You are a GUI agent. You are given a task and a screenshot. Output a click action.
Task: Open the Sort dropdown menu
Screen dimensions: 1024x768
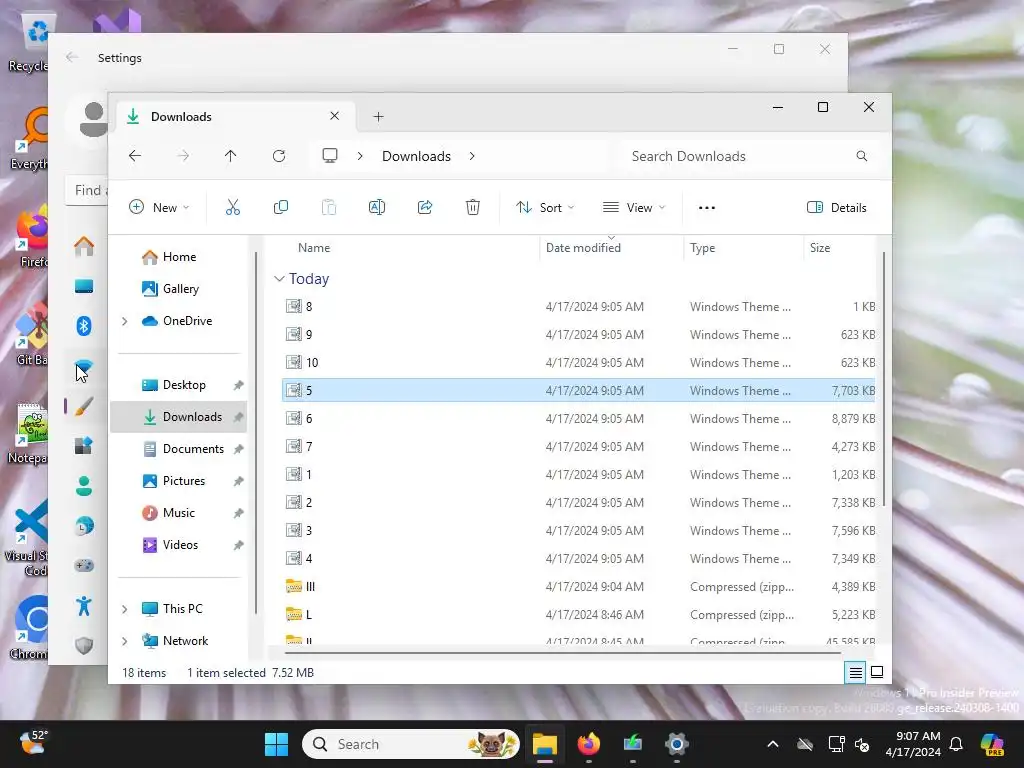[545, 208]
